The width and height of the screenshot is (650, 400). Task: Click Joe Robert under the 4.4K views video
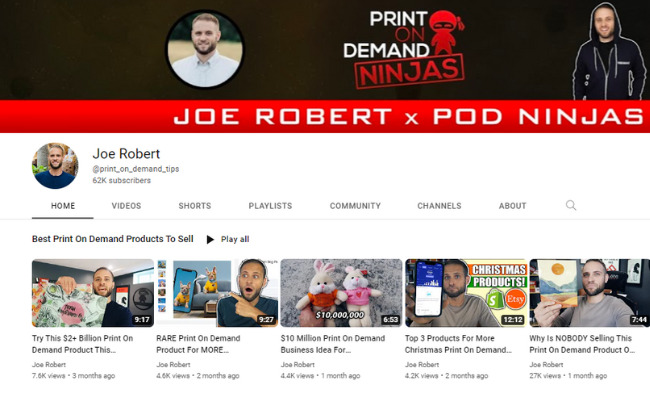tap(298, 365)
